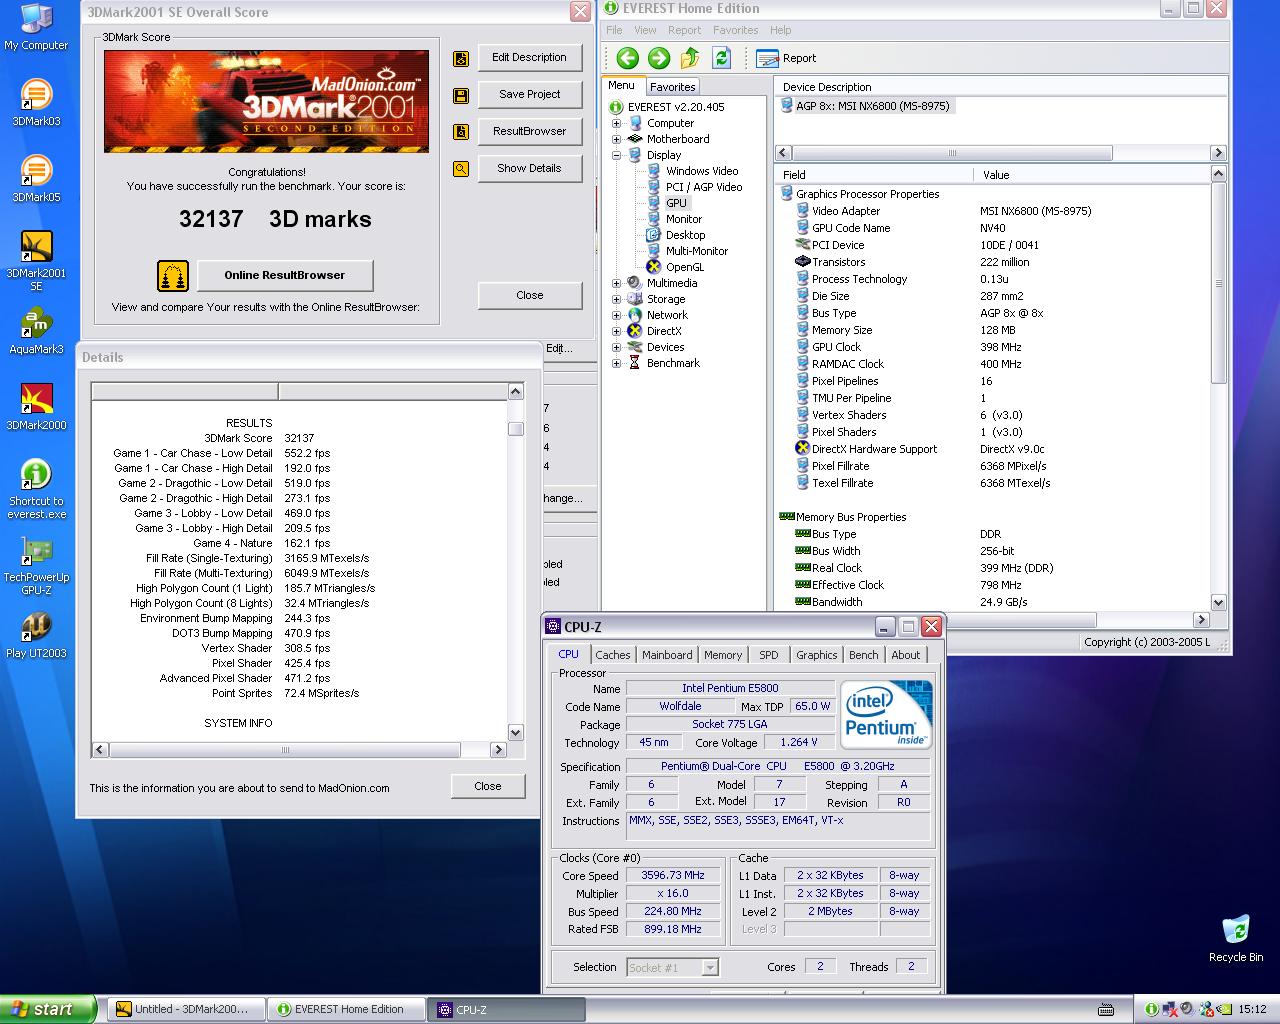Viewport: 1280px width, 1024px height.
Task: Click the EVEREST forward arrow toolbar icon
Action: click(659, 58)
